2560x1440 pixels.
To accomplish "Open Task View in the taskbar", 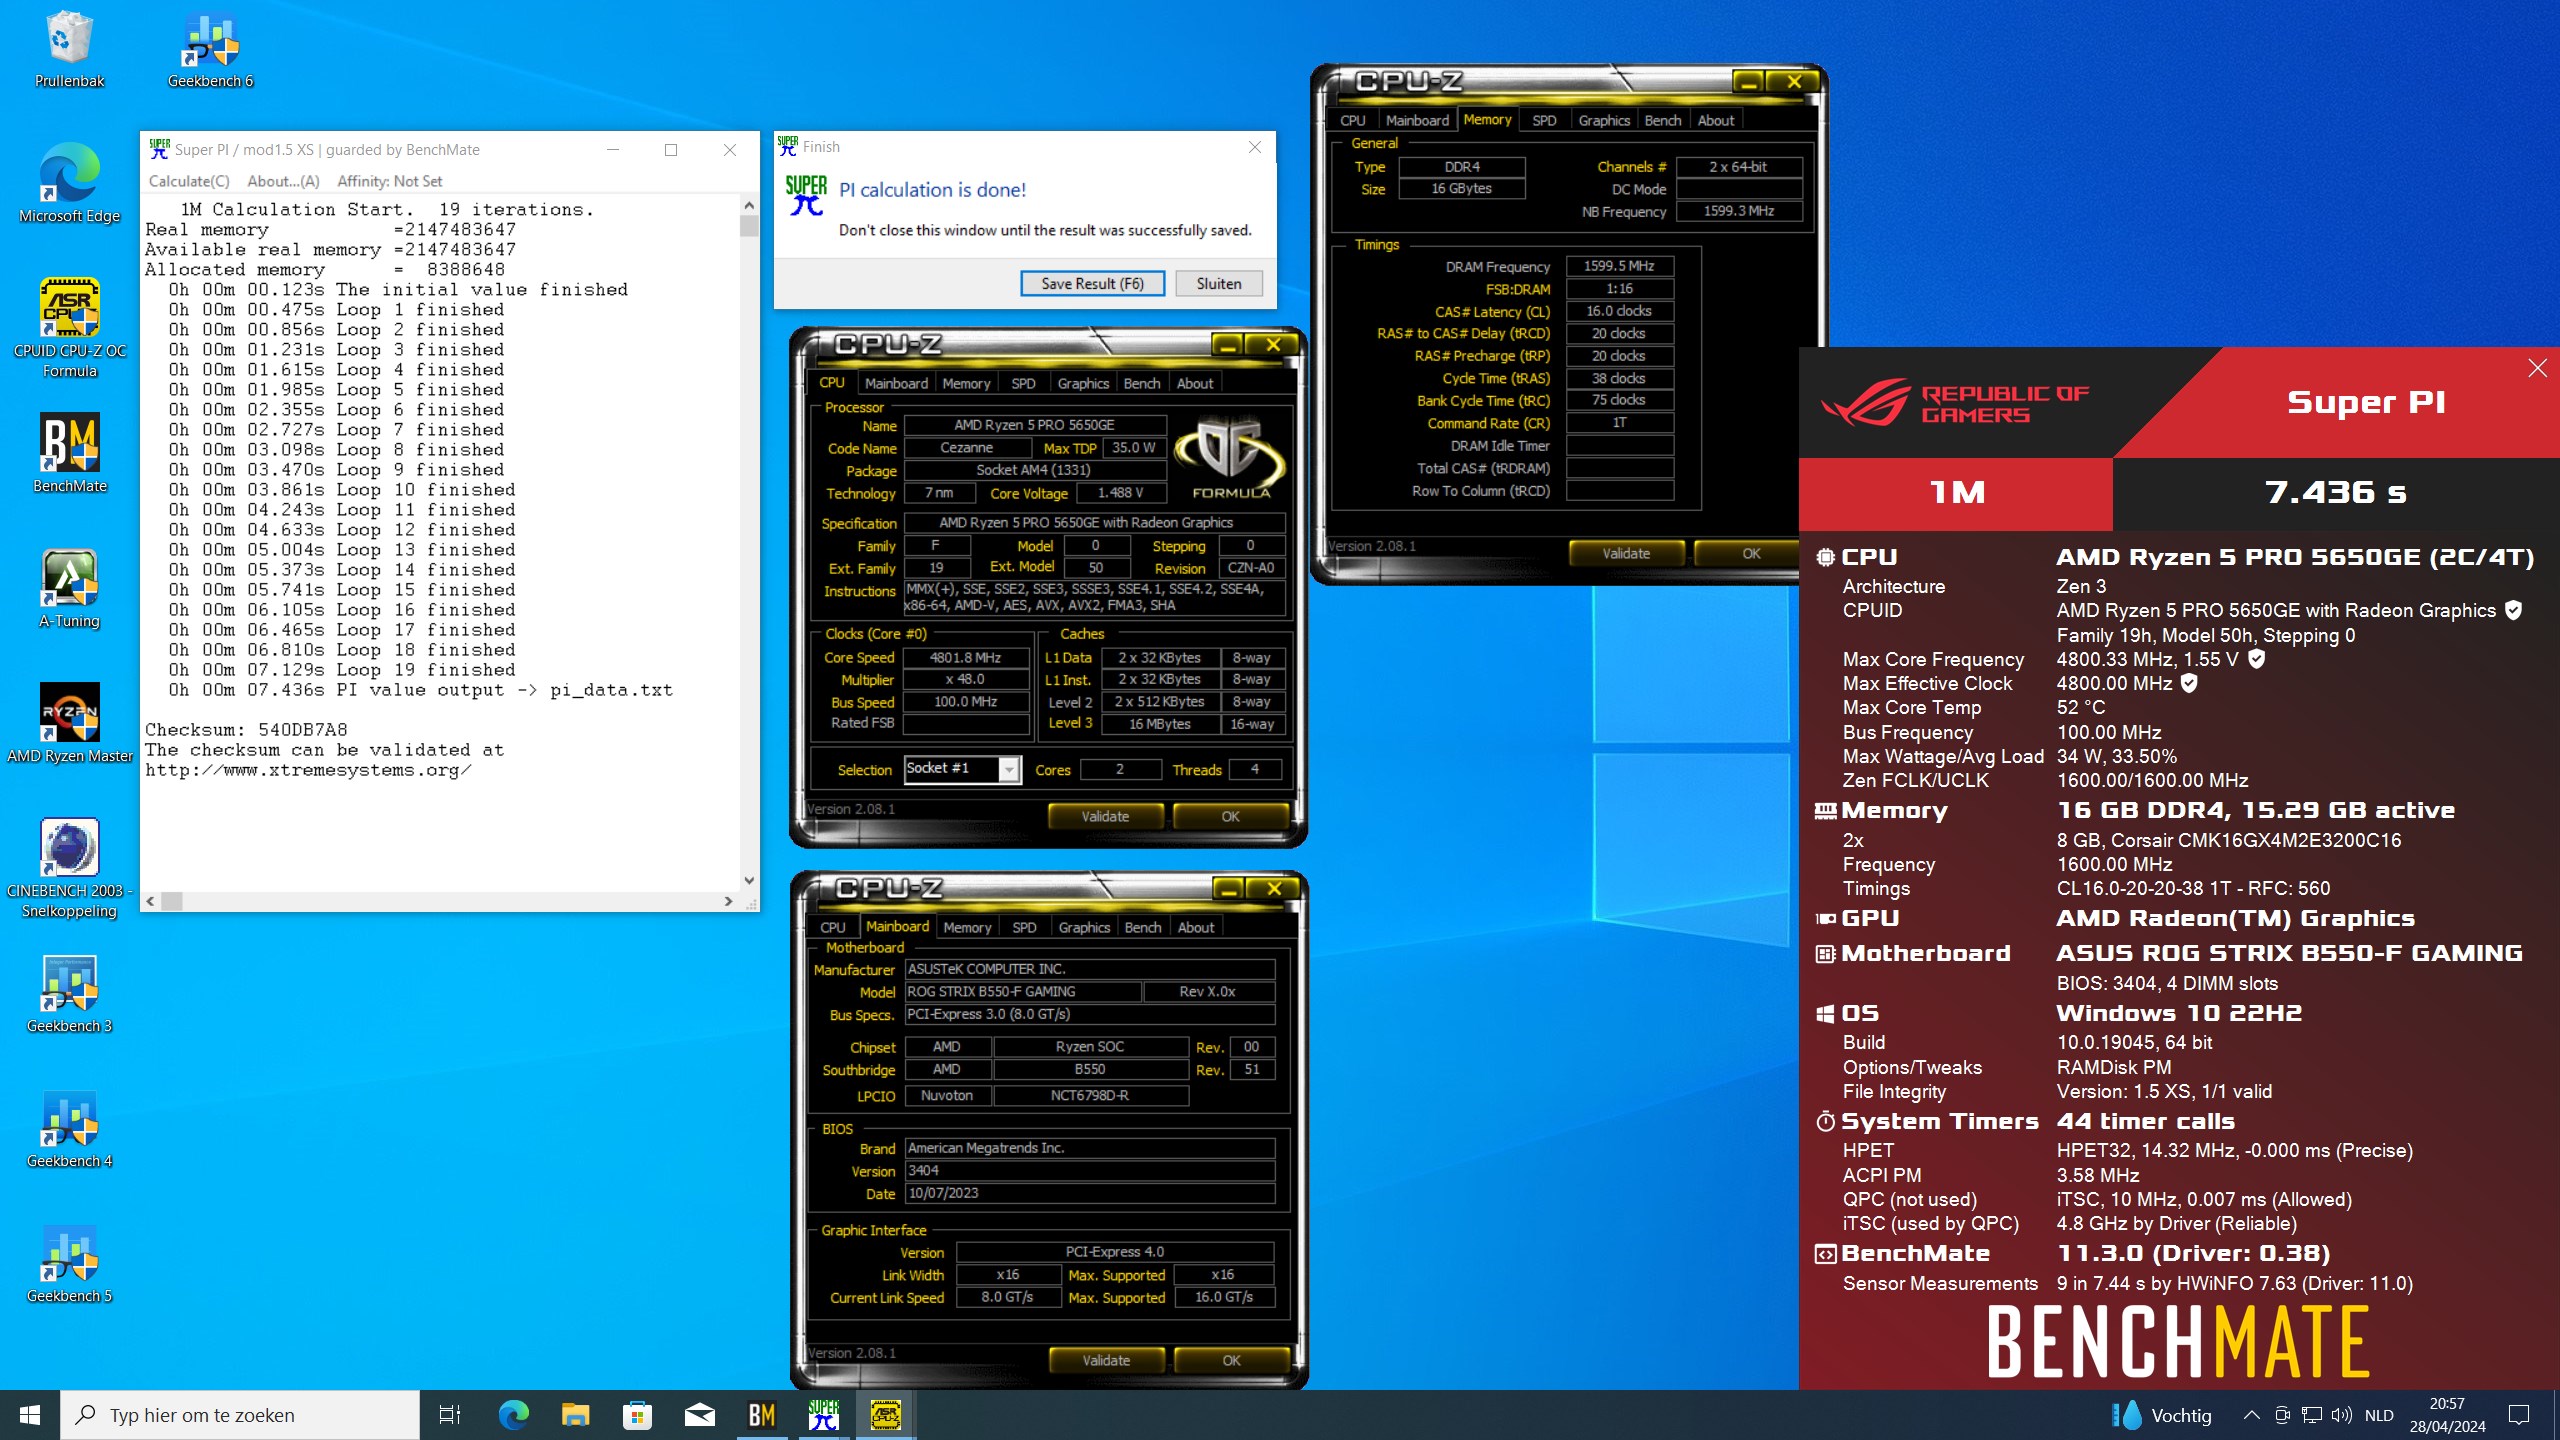I will [x=450, y=1415].
